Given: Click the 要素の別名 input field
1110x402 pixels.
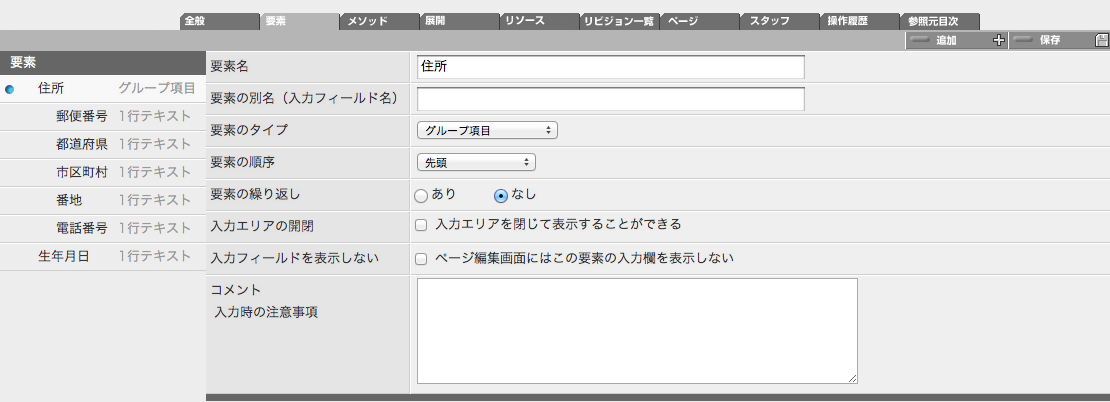Looking at the screenshot, I should [610, 99].
